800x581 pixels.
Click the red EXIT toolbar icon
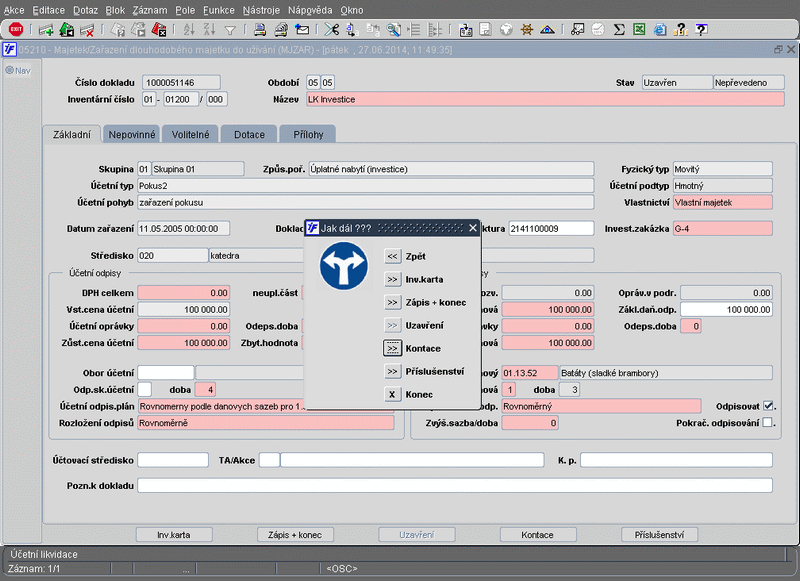(15, 30)
